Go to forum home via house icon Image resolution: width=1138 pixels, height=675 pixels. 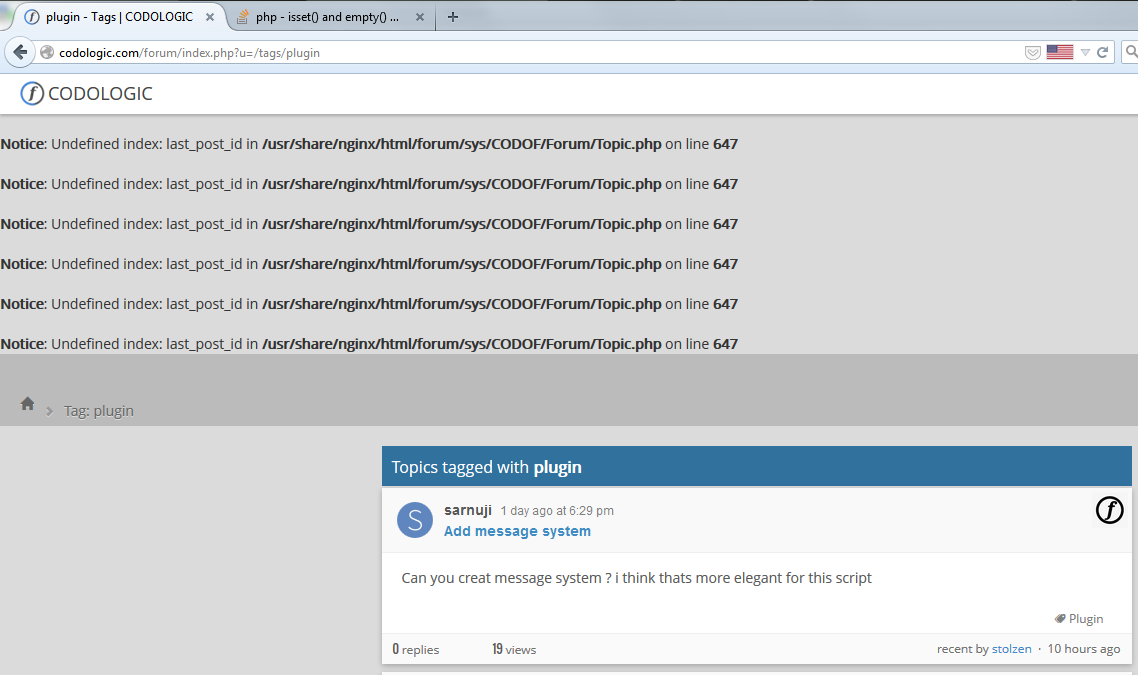coord(28,404)
